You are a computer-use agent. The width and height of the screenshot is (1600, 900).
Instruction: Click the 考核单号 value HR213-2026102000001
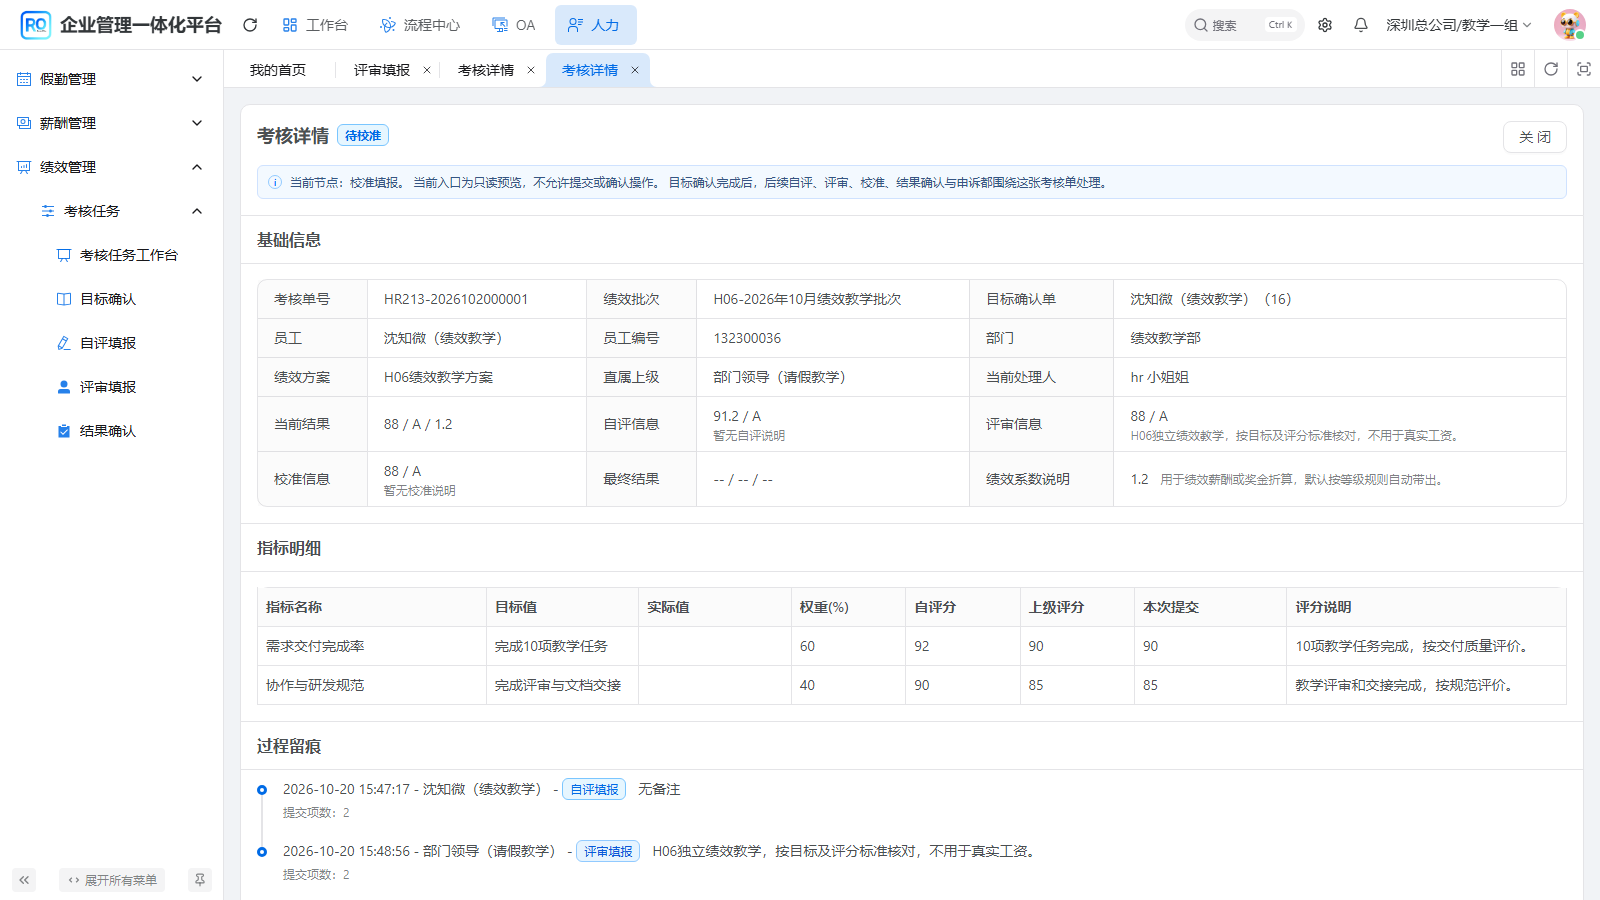pyautogui.click(x=456, y=299)
